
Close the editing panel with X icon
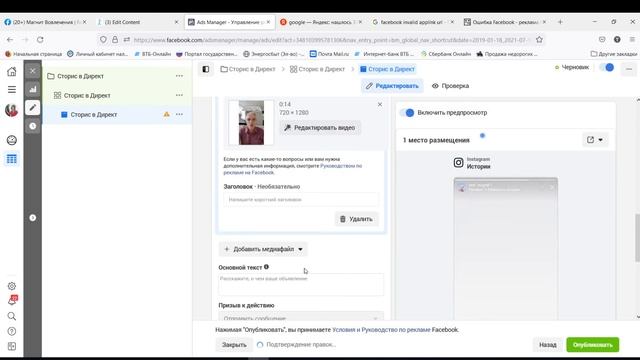point(33,71)
